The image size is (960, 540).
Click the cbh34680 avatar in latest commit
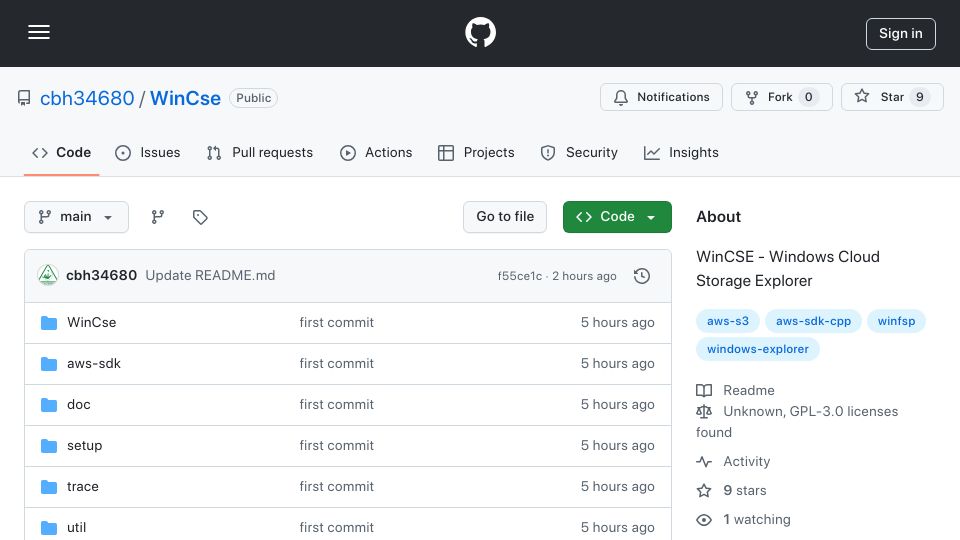[48, 276]
